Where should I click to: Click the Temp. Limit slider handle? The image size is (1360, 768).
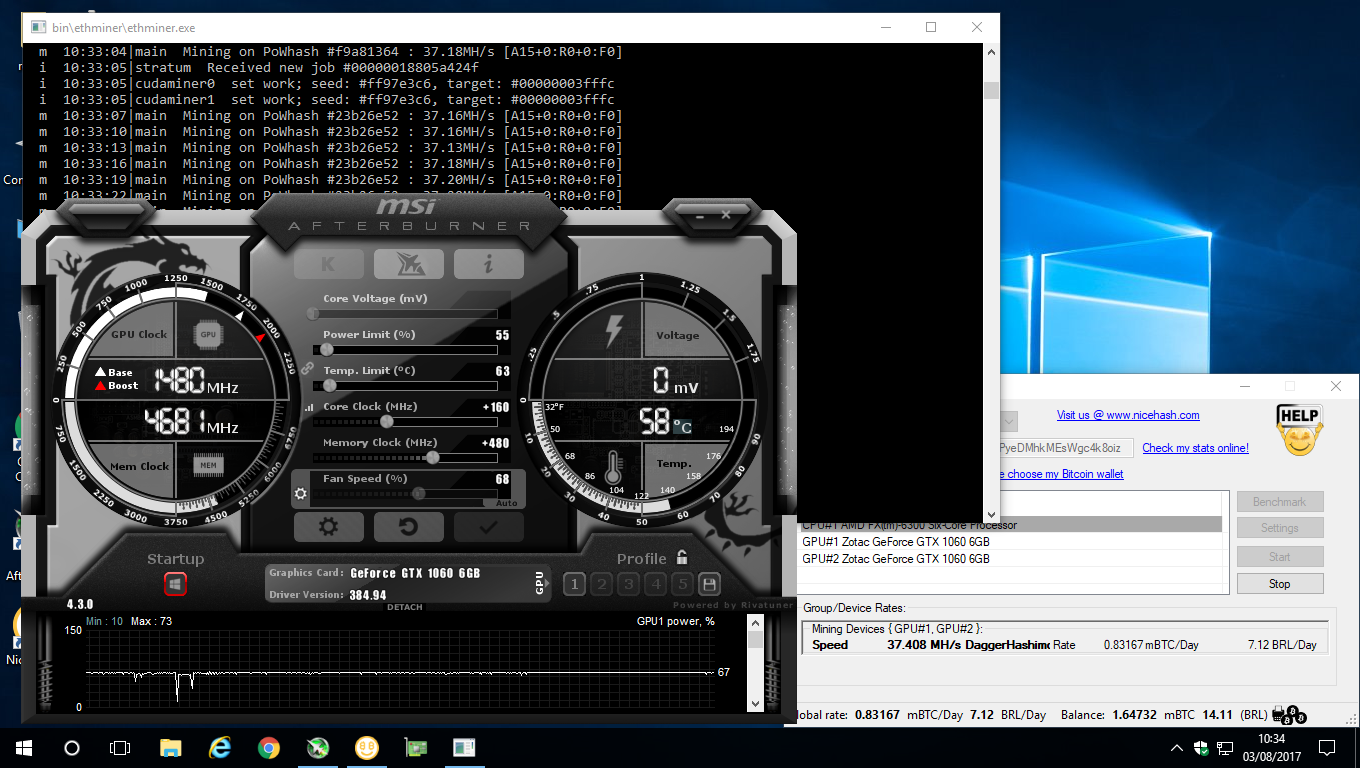tap(330, 386)
